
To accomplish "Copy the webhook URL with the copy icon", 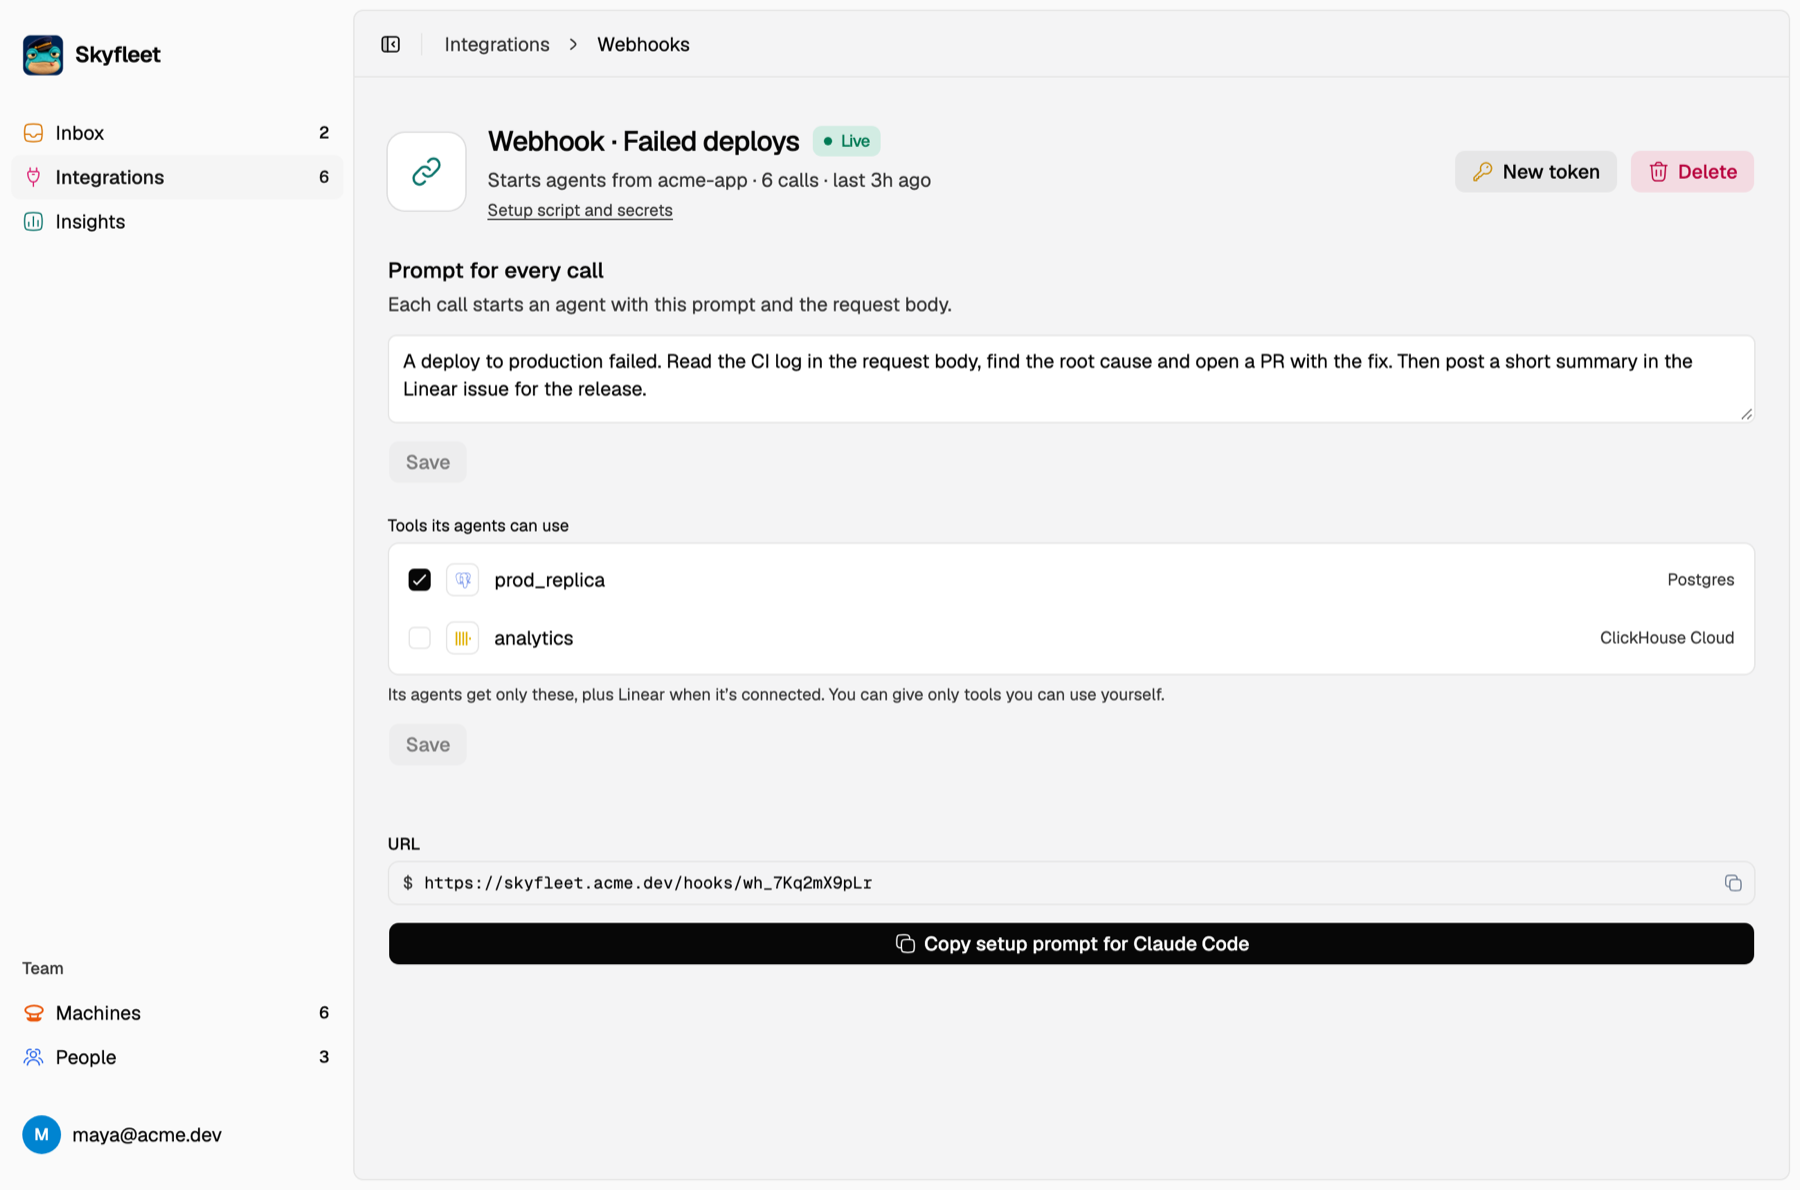I will tap(1733, 883).
